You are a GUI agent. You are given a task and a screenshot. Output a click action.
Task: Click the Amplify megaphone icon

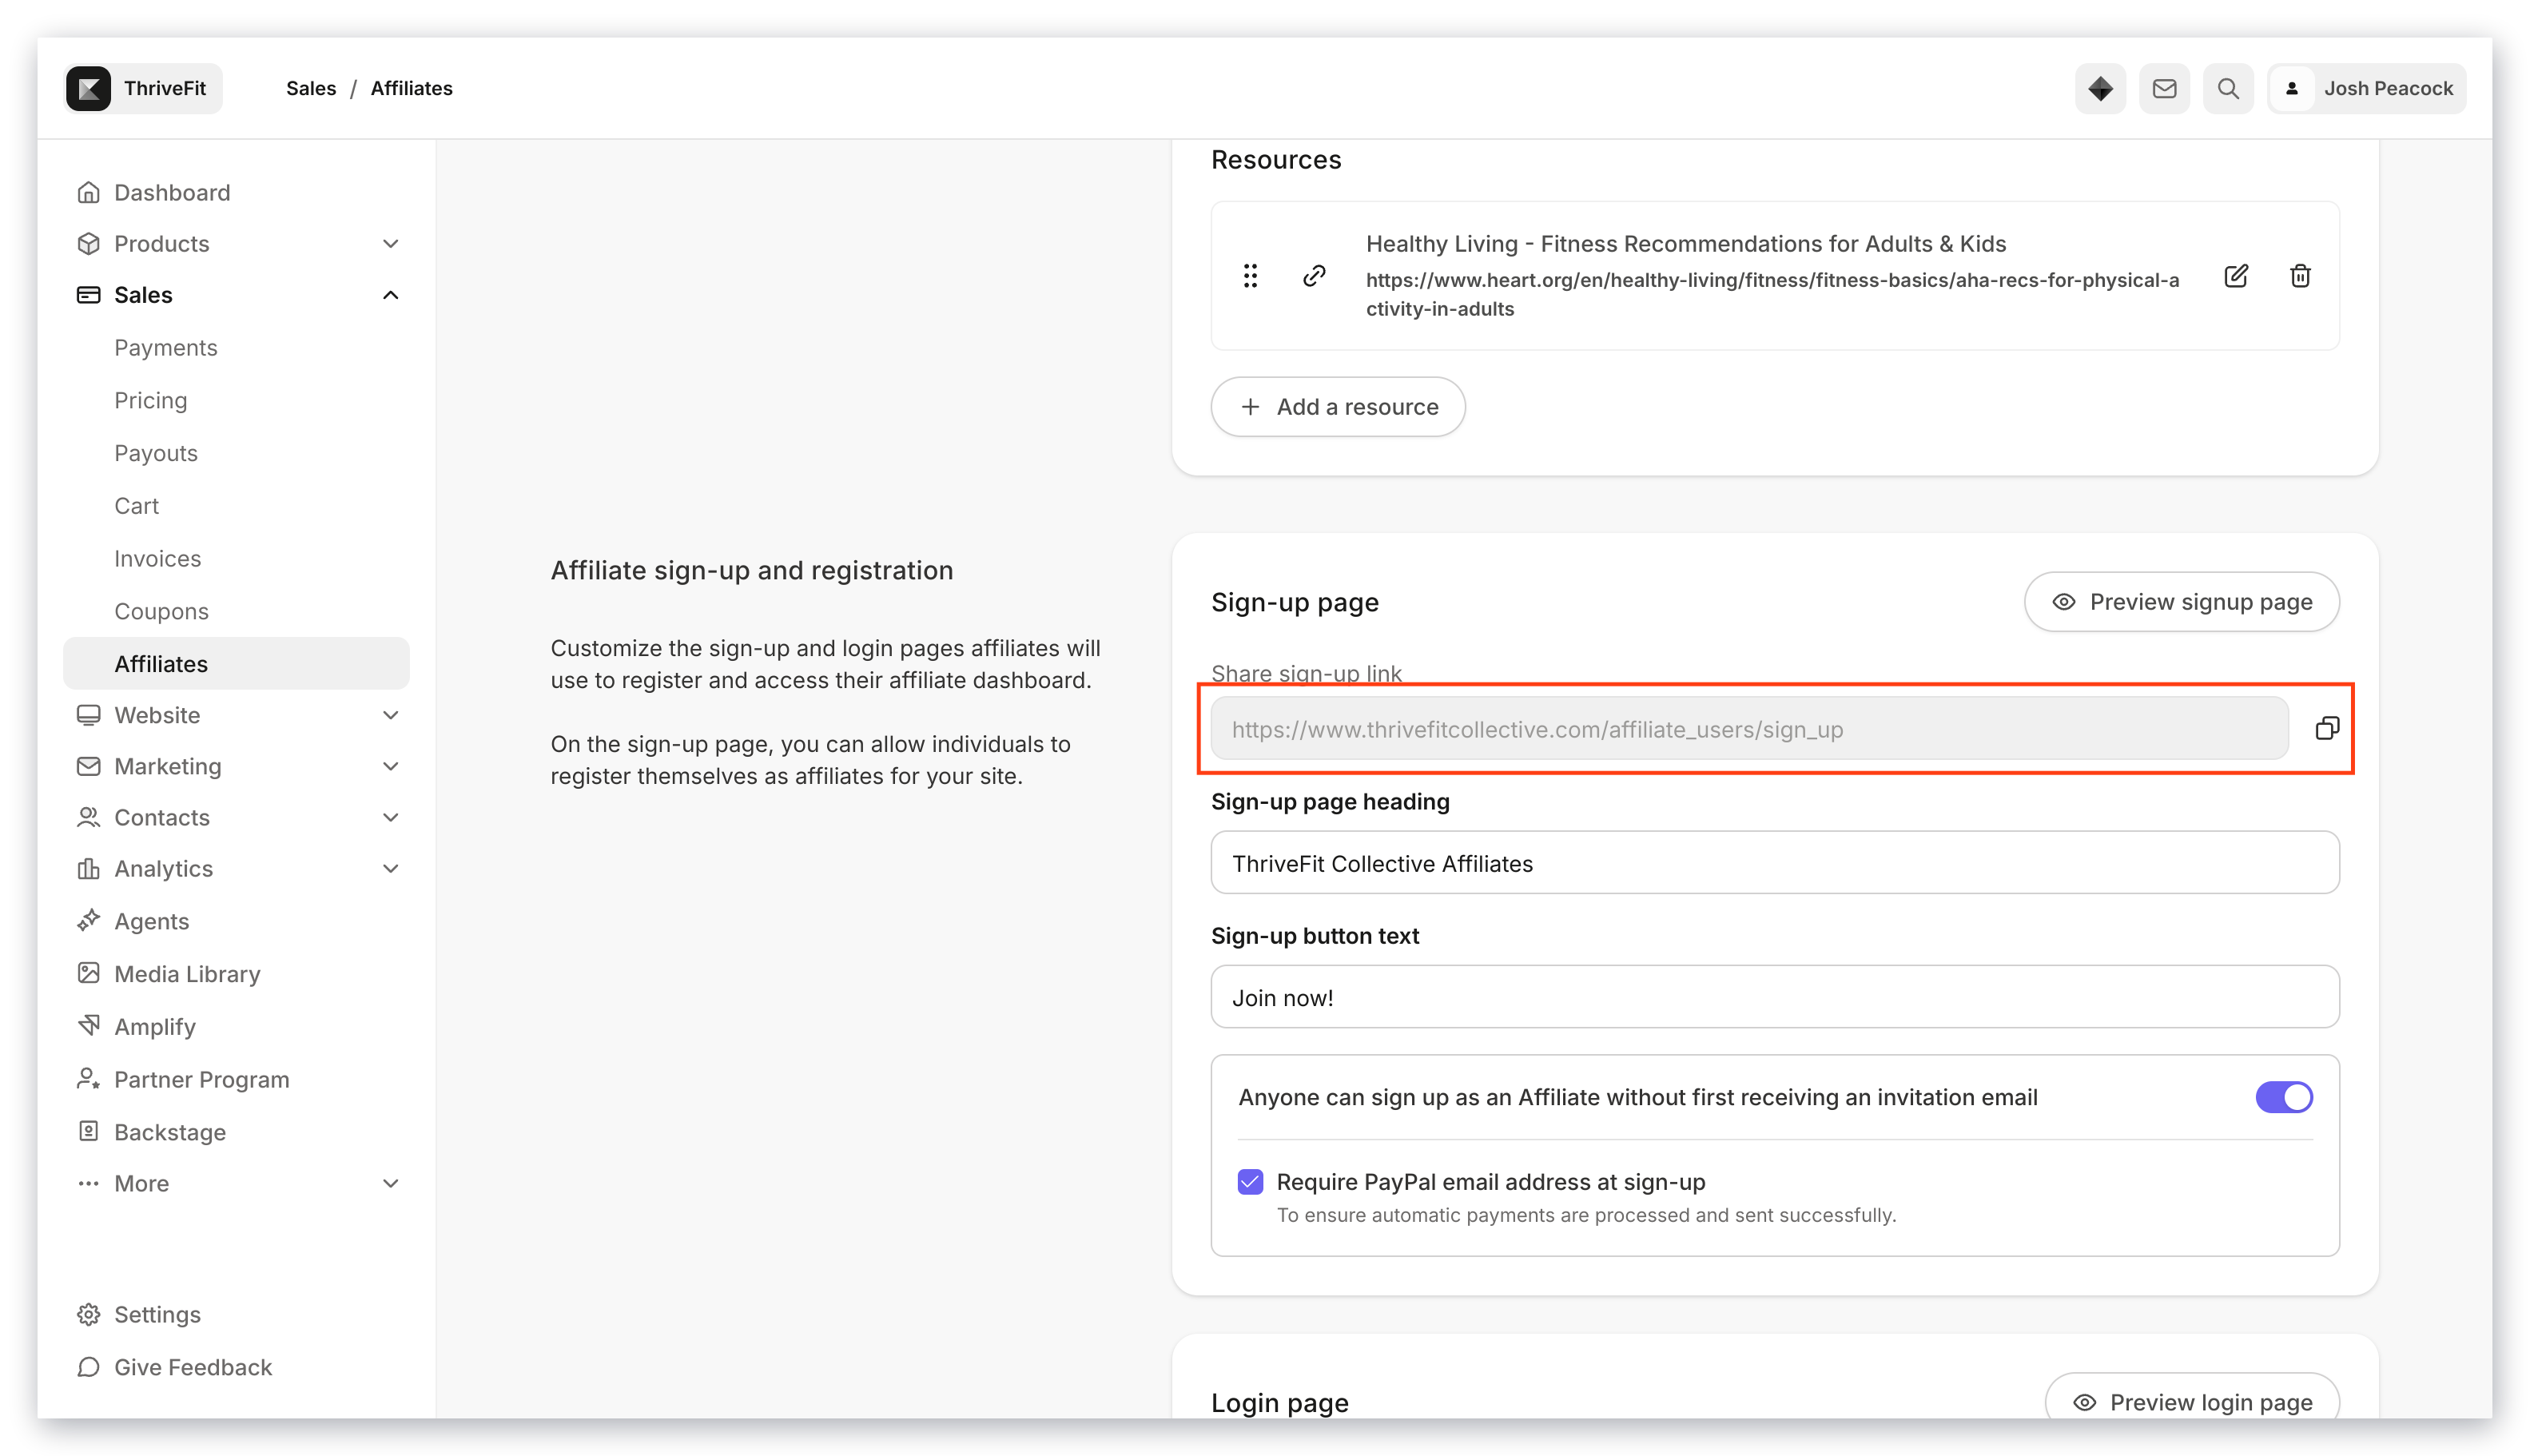89,1026
